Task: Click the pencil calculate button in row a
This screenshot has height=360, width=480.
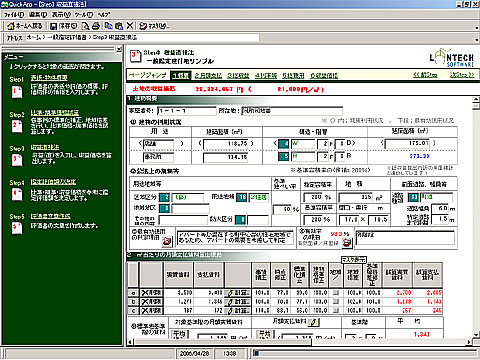Action: click(x=238, y=293)
